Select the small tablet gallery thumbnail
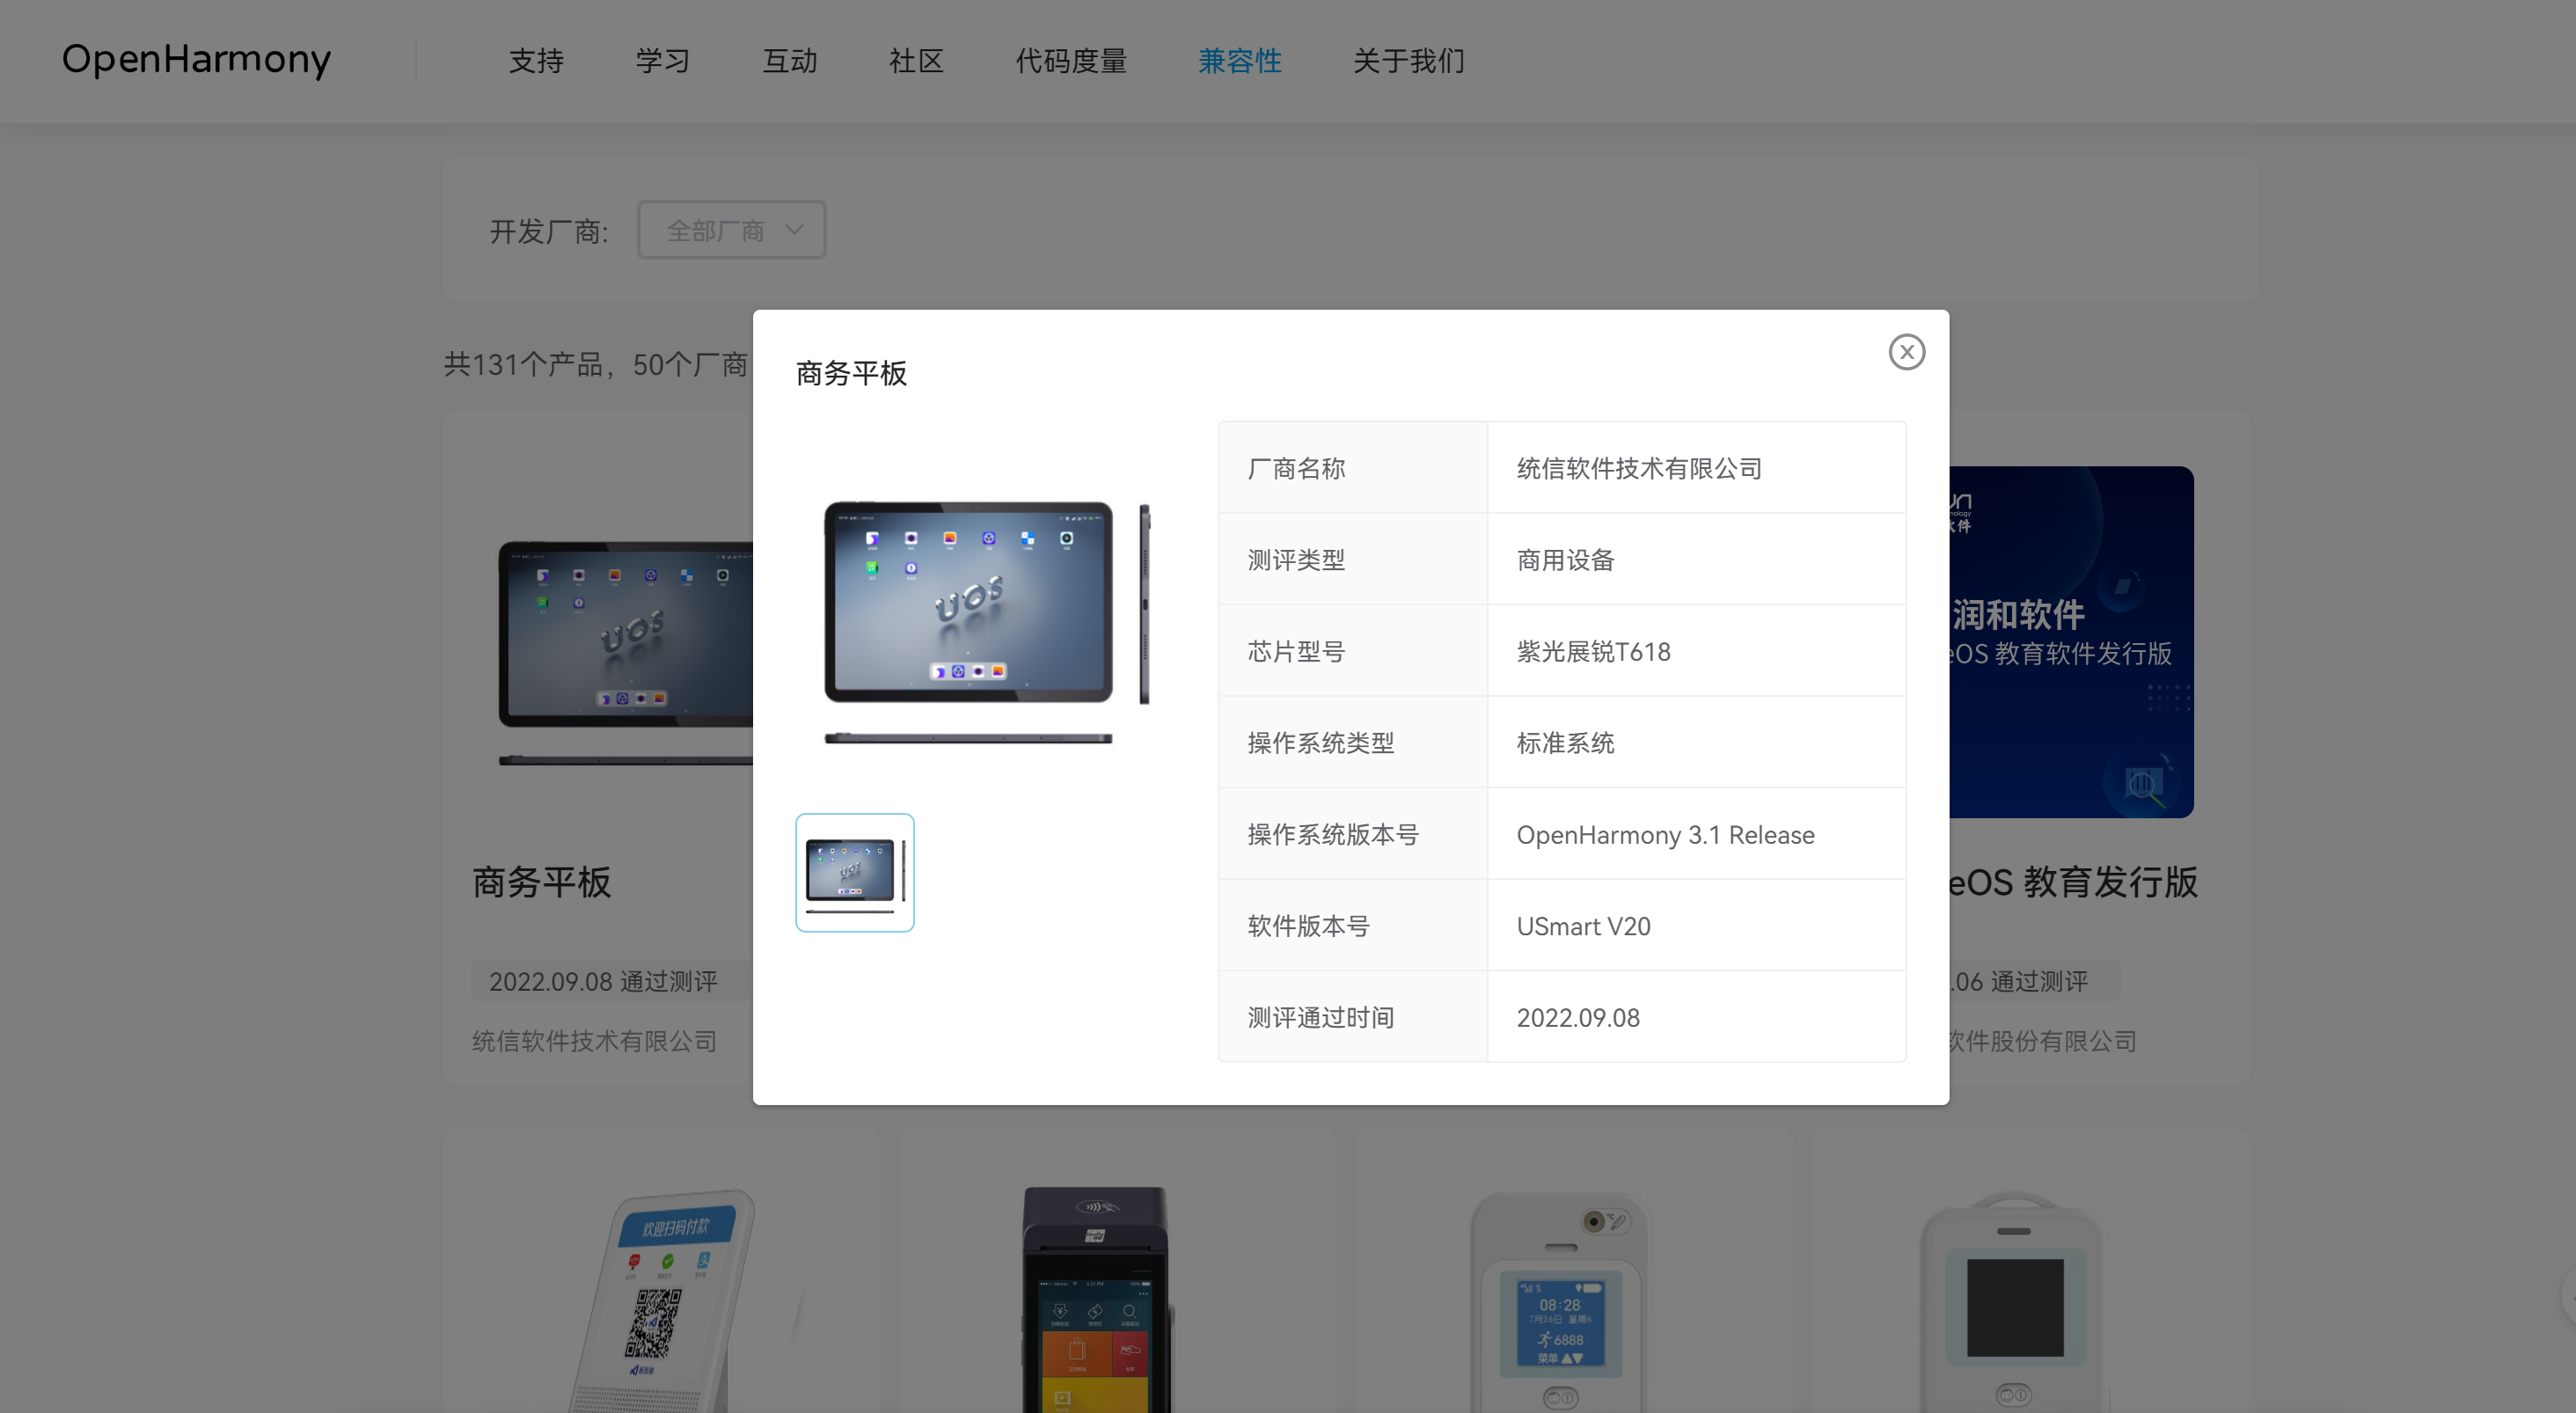2576x1413 pixels. [x=854, y=871]
